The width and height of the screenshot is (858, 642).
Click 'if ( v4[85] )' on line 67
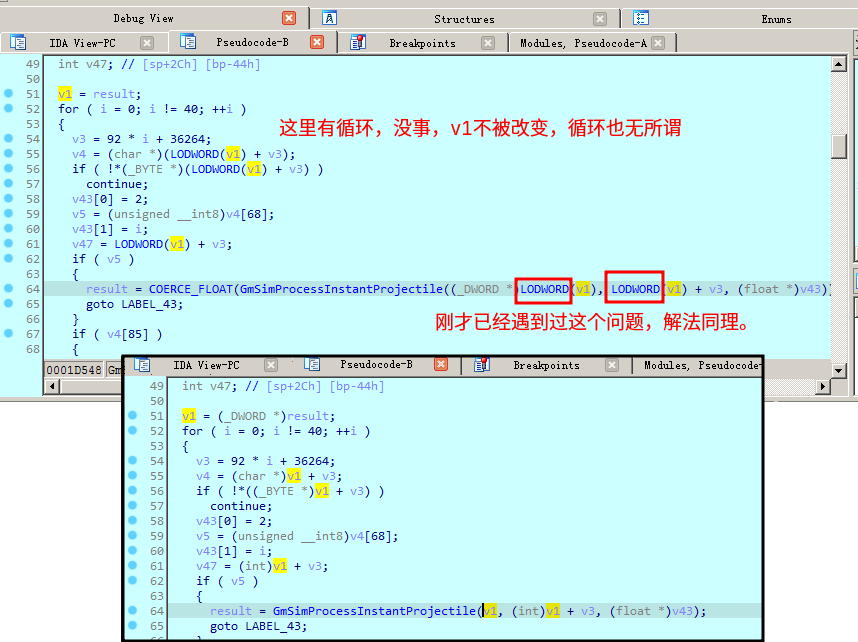pos(117,334)
